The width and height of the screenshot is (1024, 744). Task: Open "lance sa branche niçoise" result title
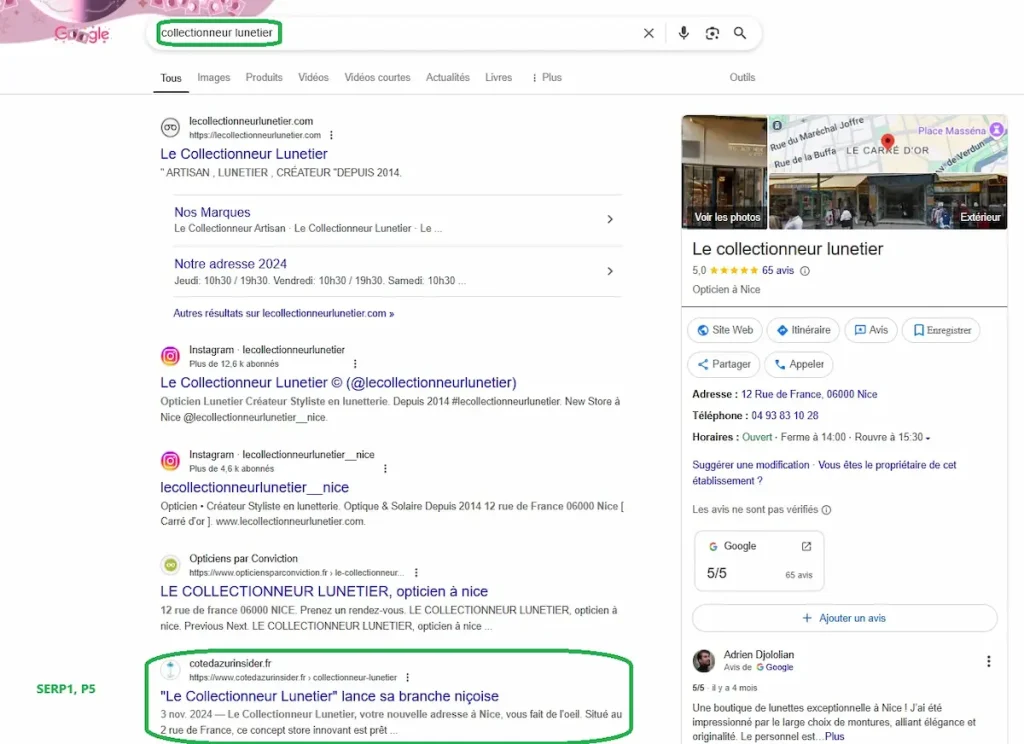pyautogui.click(x=329, y=696)
